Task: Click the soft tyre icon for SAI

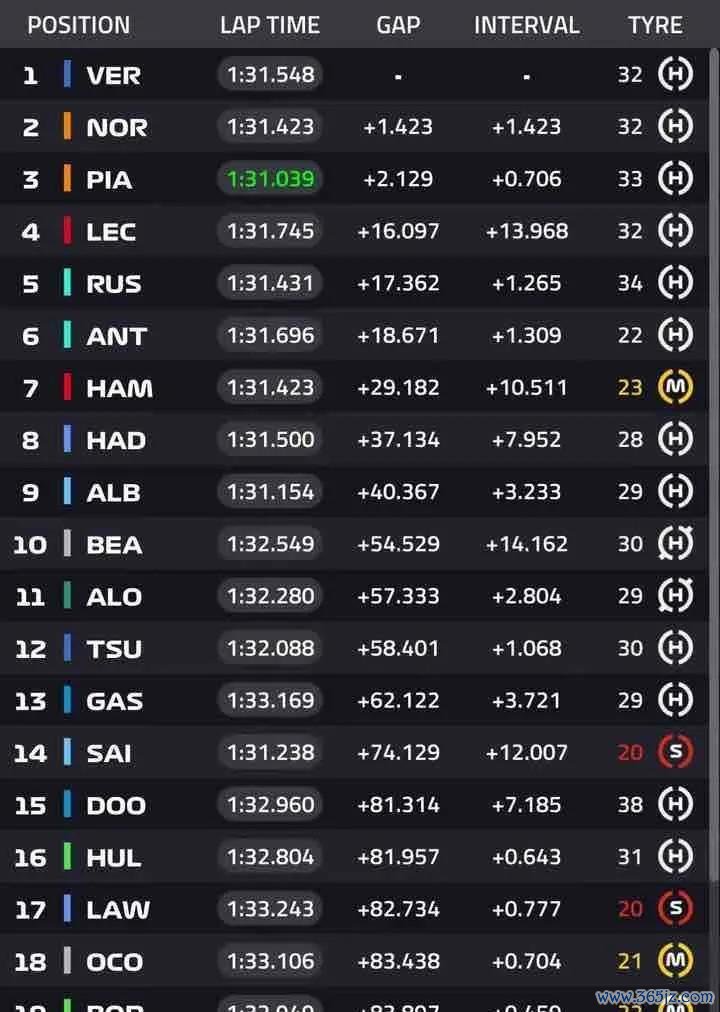Action: click(675, 752)
